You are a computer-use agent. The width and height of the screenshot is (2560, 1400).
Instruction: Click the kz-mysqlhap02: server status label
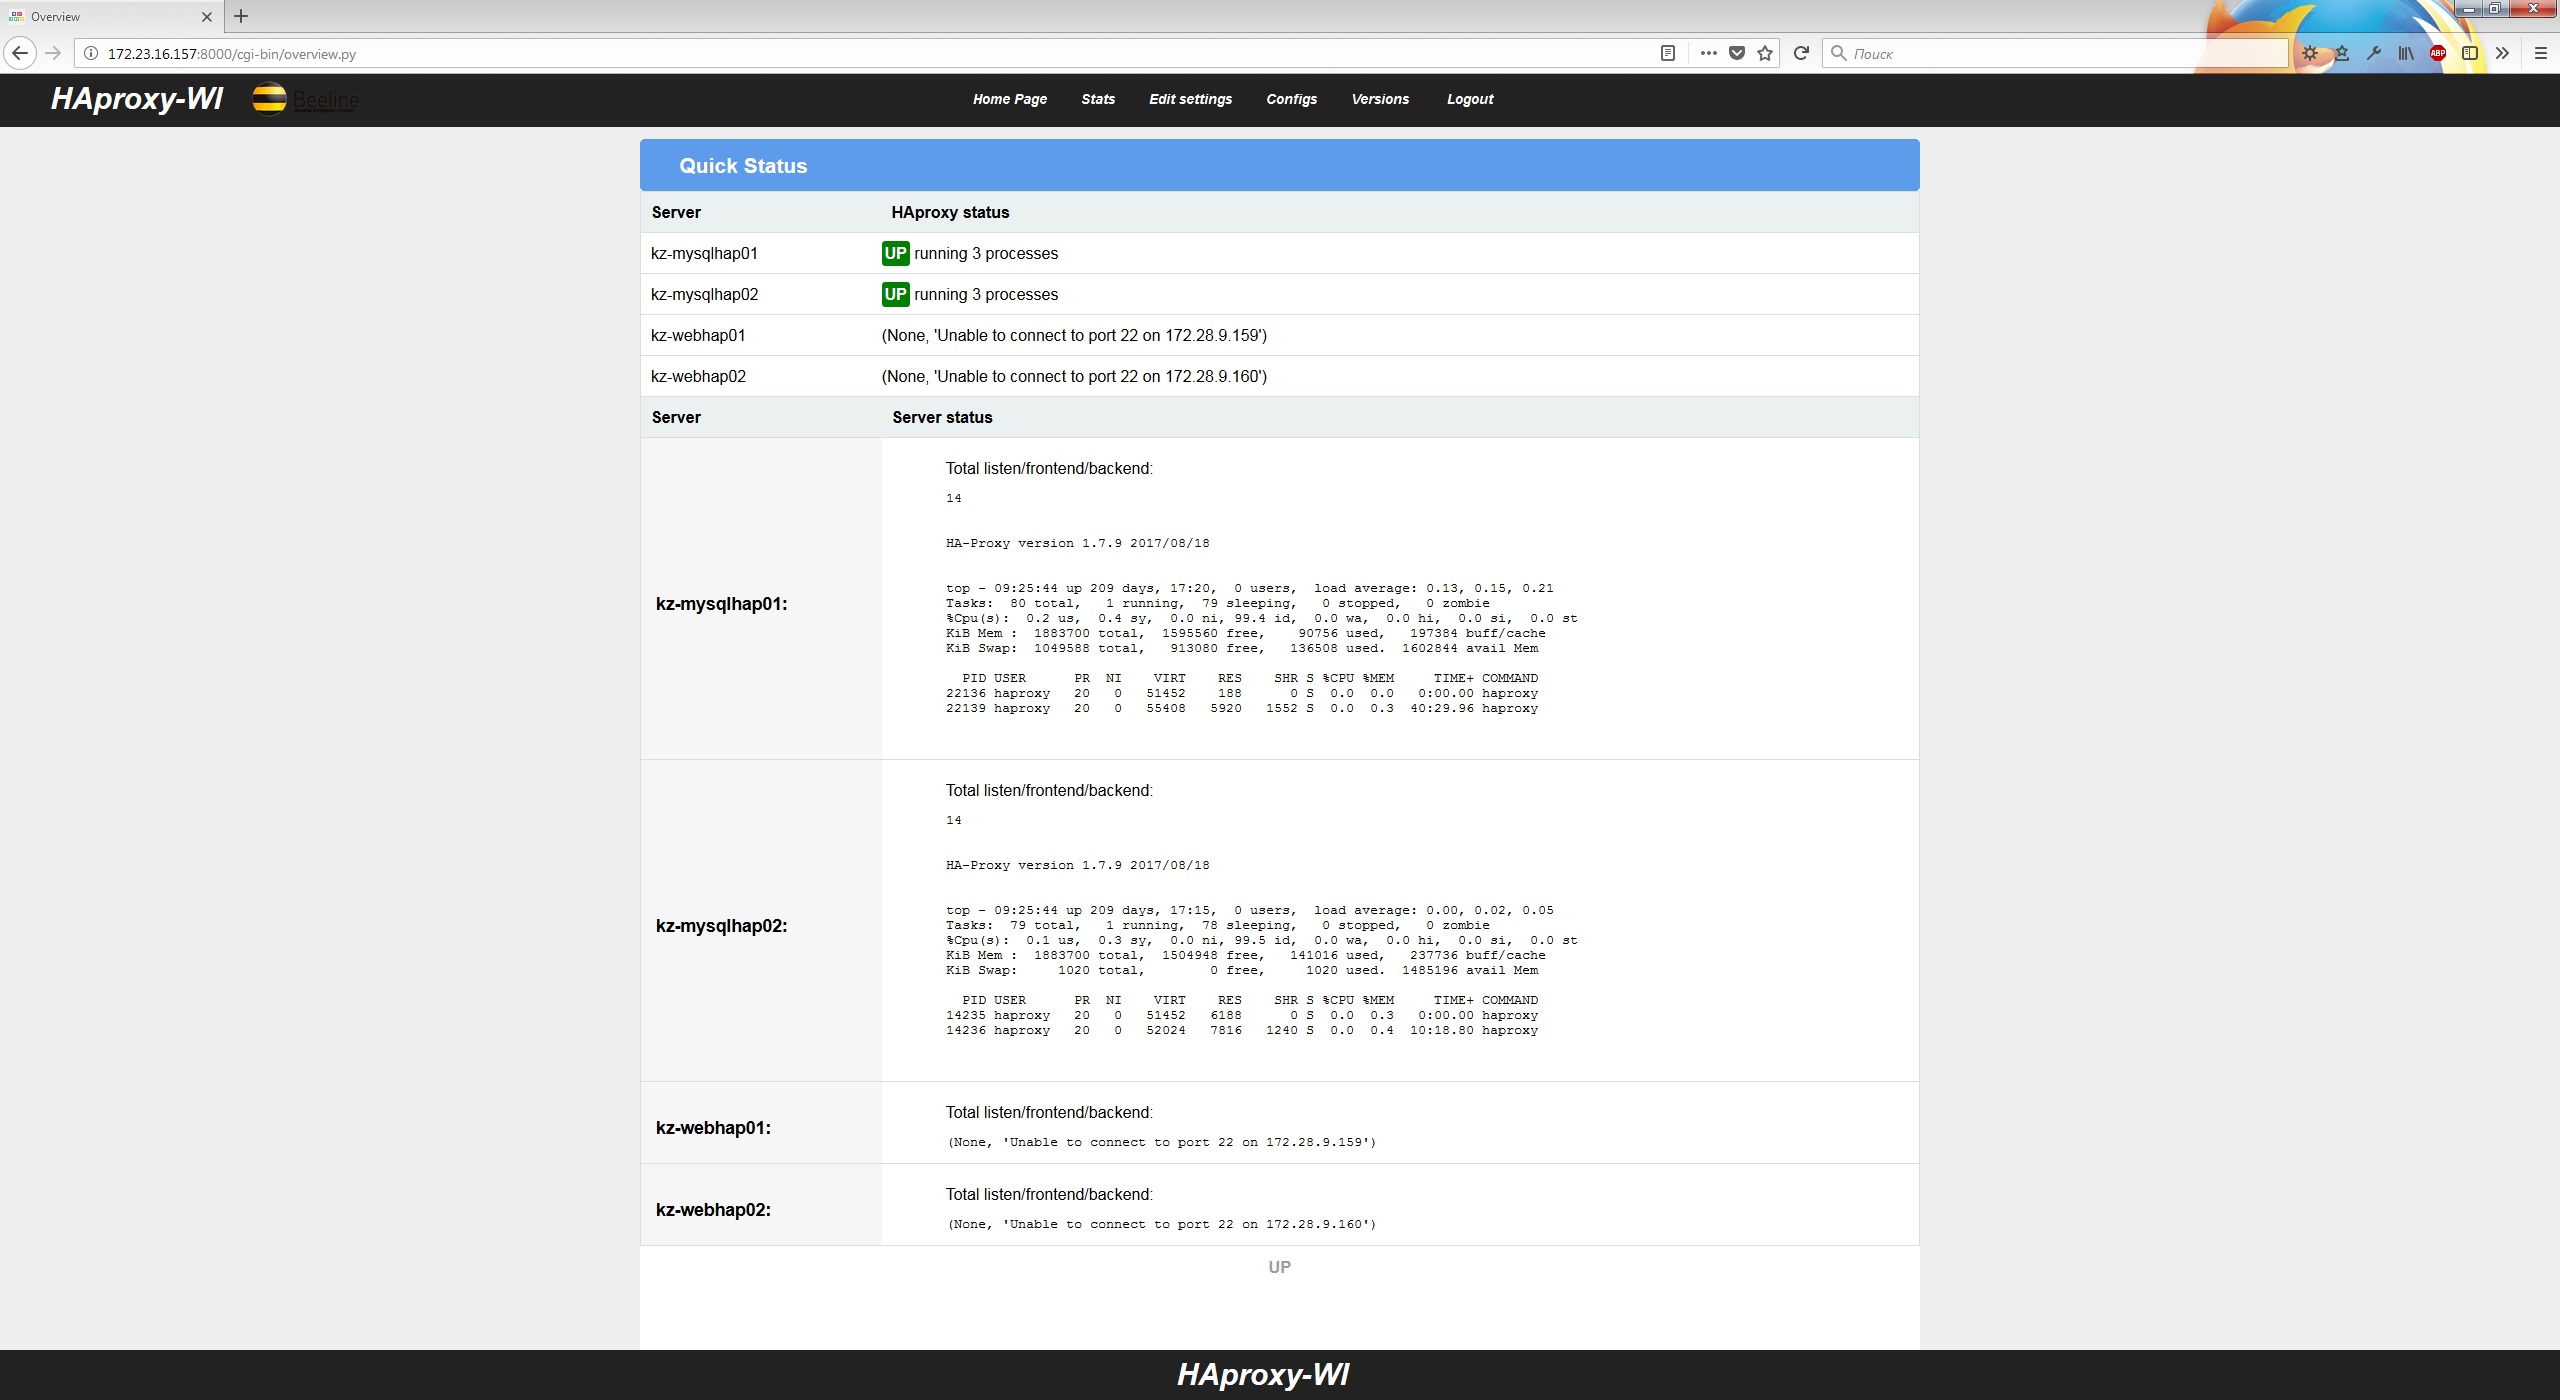(721, 926)
